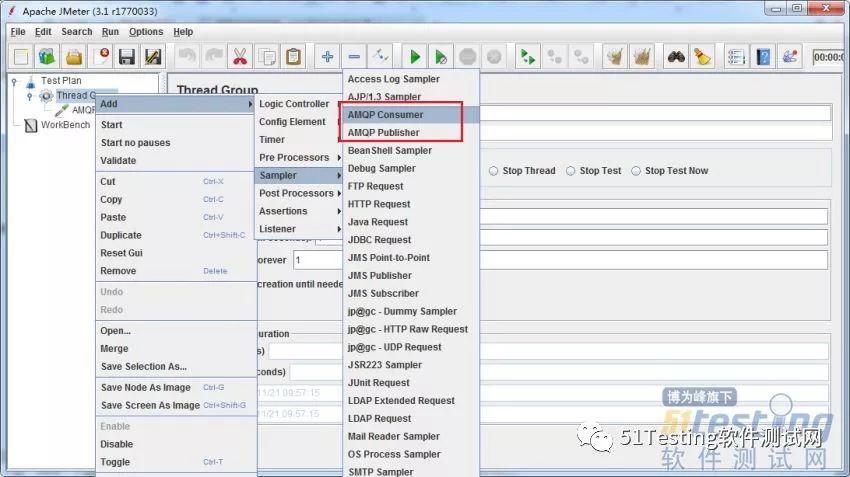Open the Help menu
The width and height of the screenshot is (850, 477).
(x=183, y=32)
